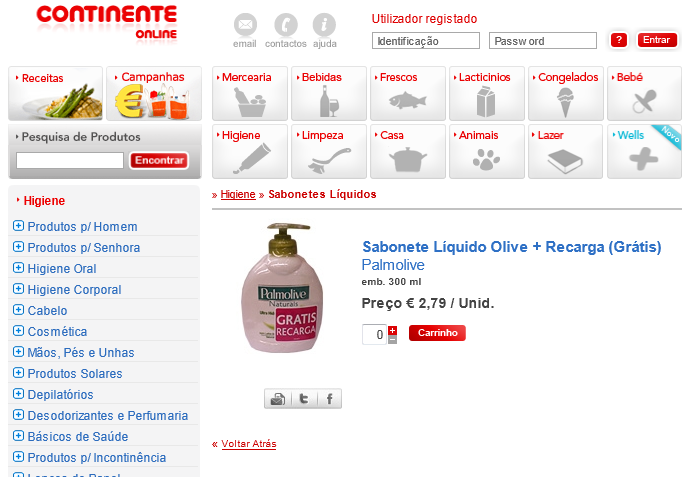Add product with Carrinho button
684x477 pixels.
(x=437, y=333)
